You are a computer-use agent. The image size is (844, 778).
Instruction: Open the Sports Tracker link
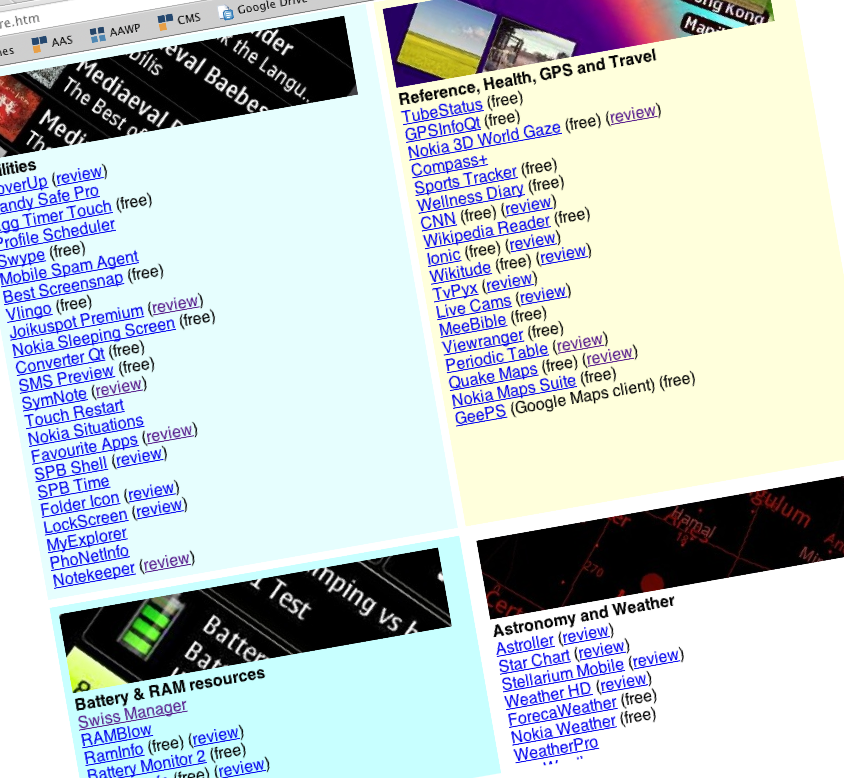[x=466, y=181]
